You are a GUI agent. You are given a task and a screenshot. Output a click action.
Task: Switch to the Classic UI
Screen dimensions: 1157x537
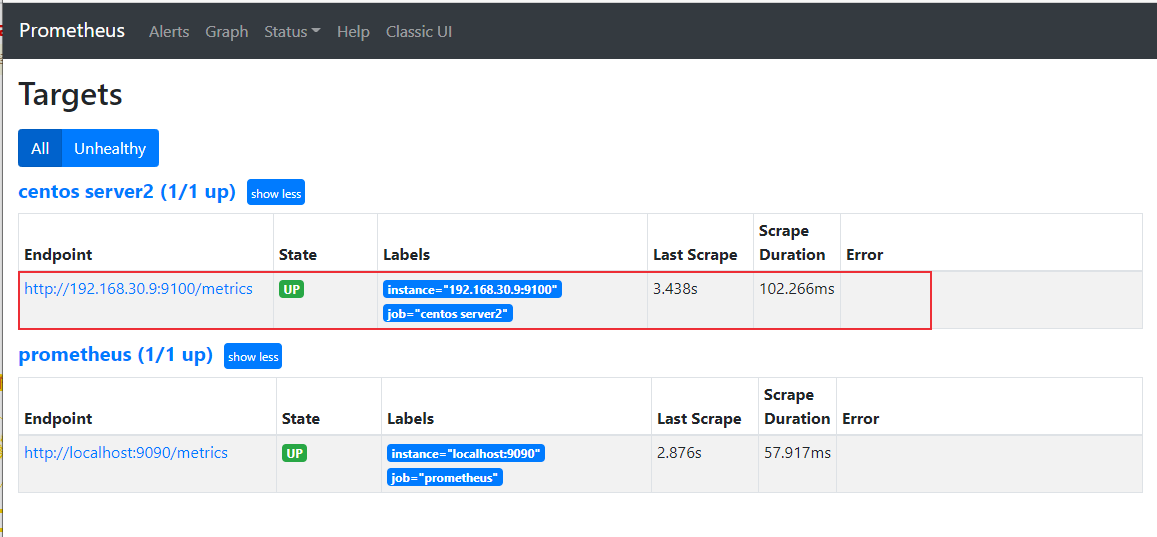pos(419,32)
